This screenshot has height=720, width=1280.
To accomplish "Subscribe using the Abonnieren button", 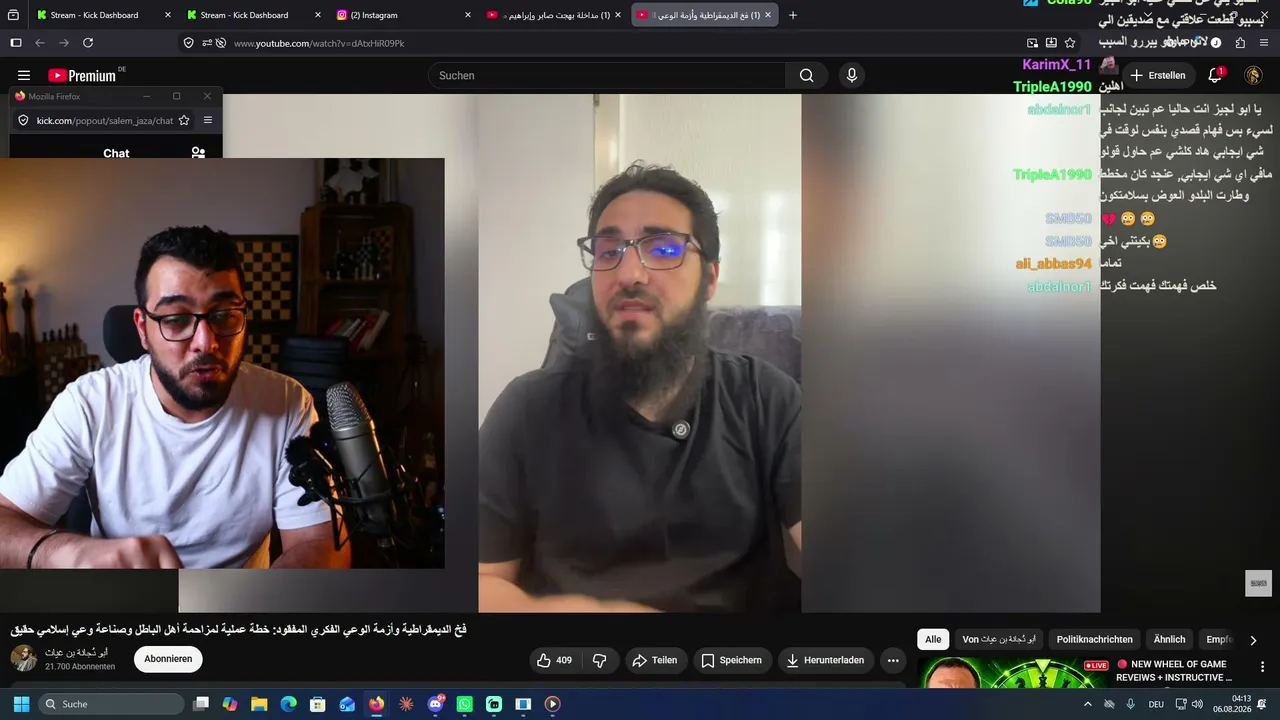I will (168, 659).
